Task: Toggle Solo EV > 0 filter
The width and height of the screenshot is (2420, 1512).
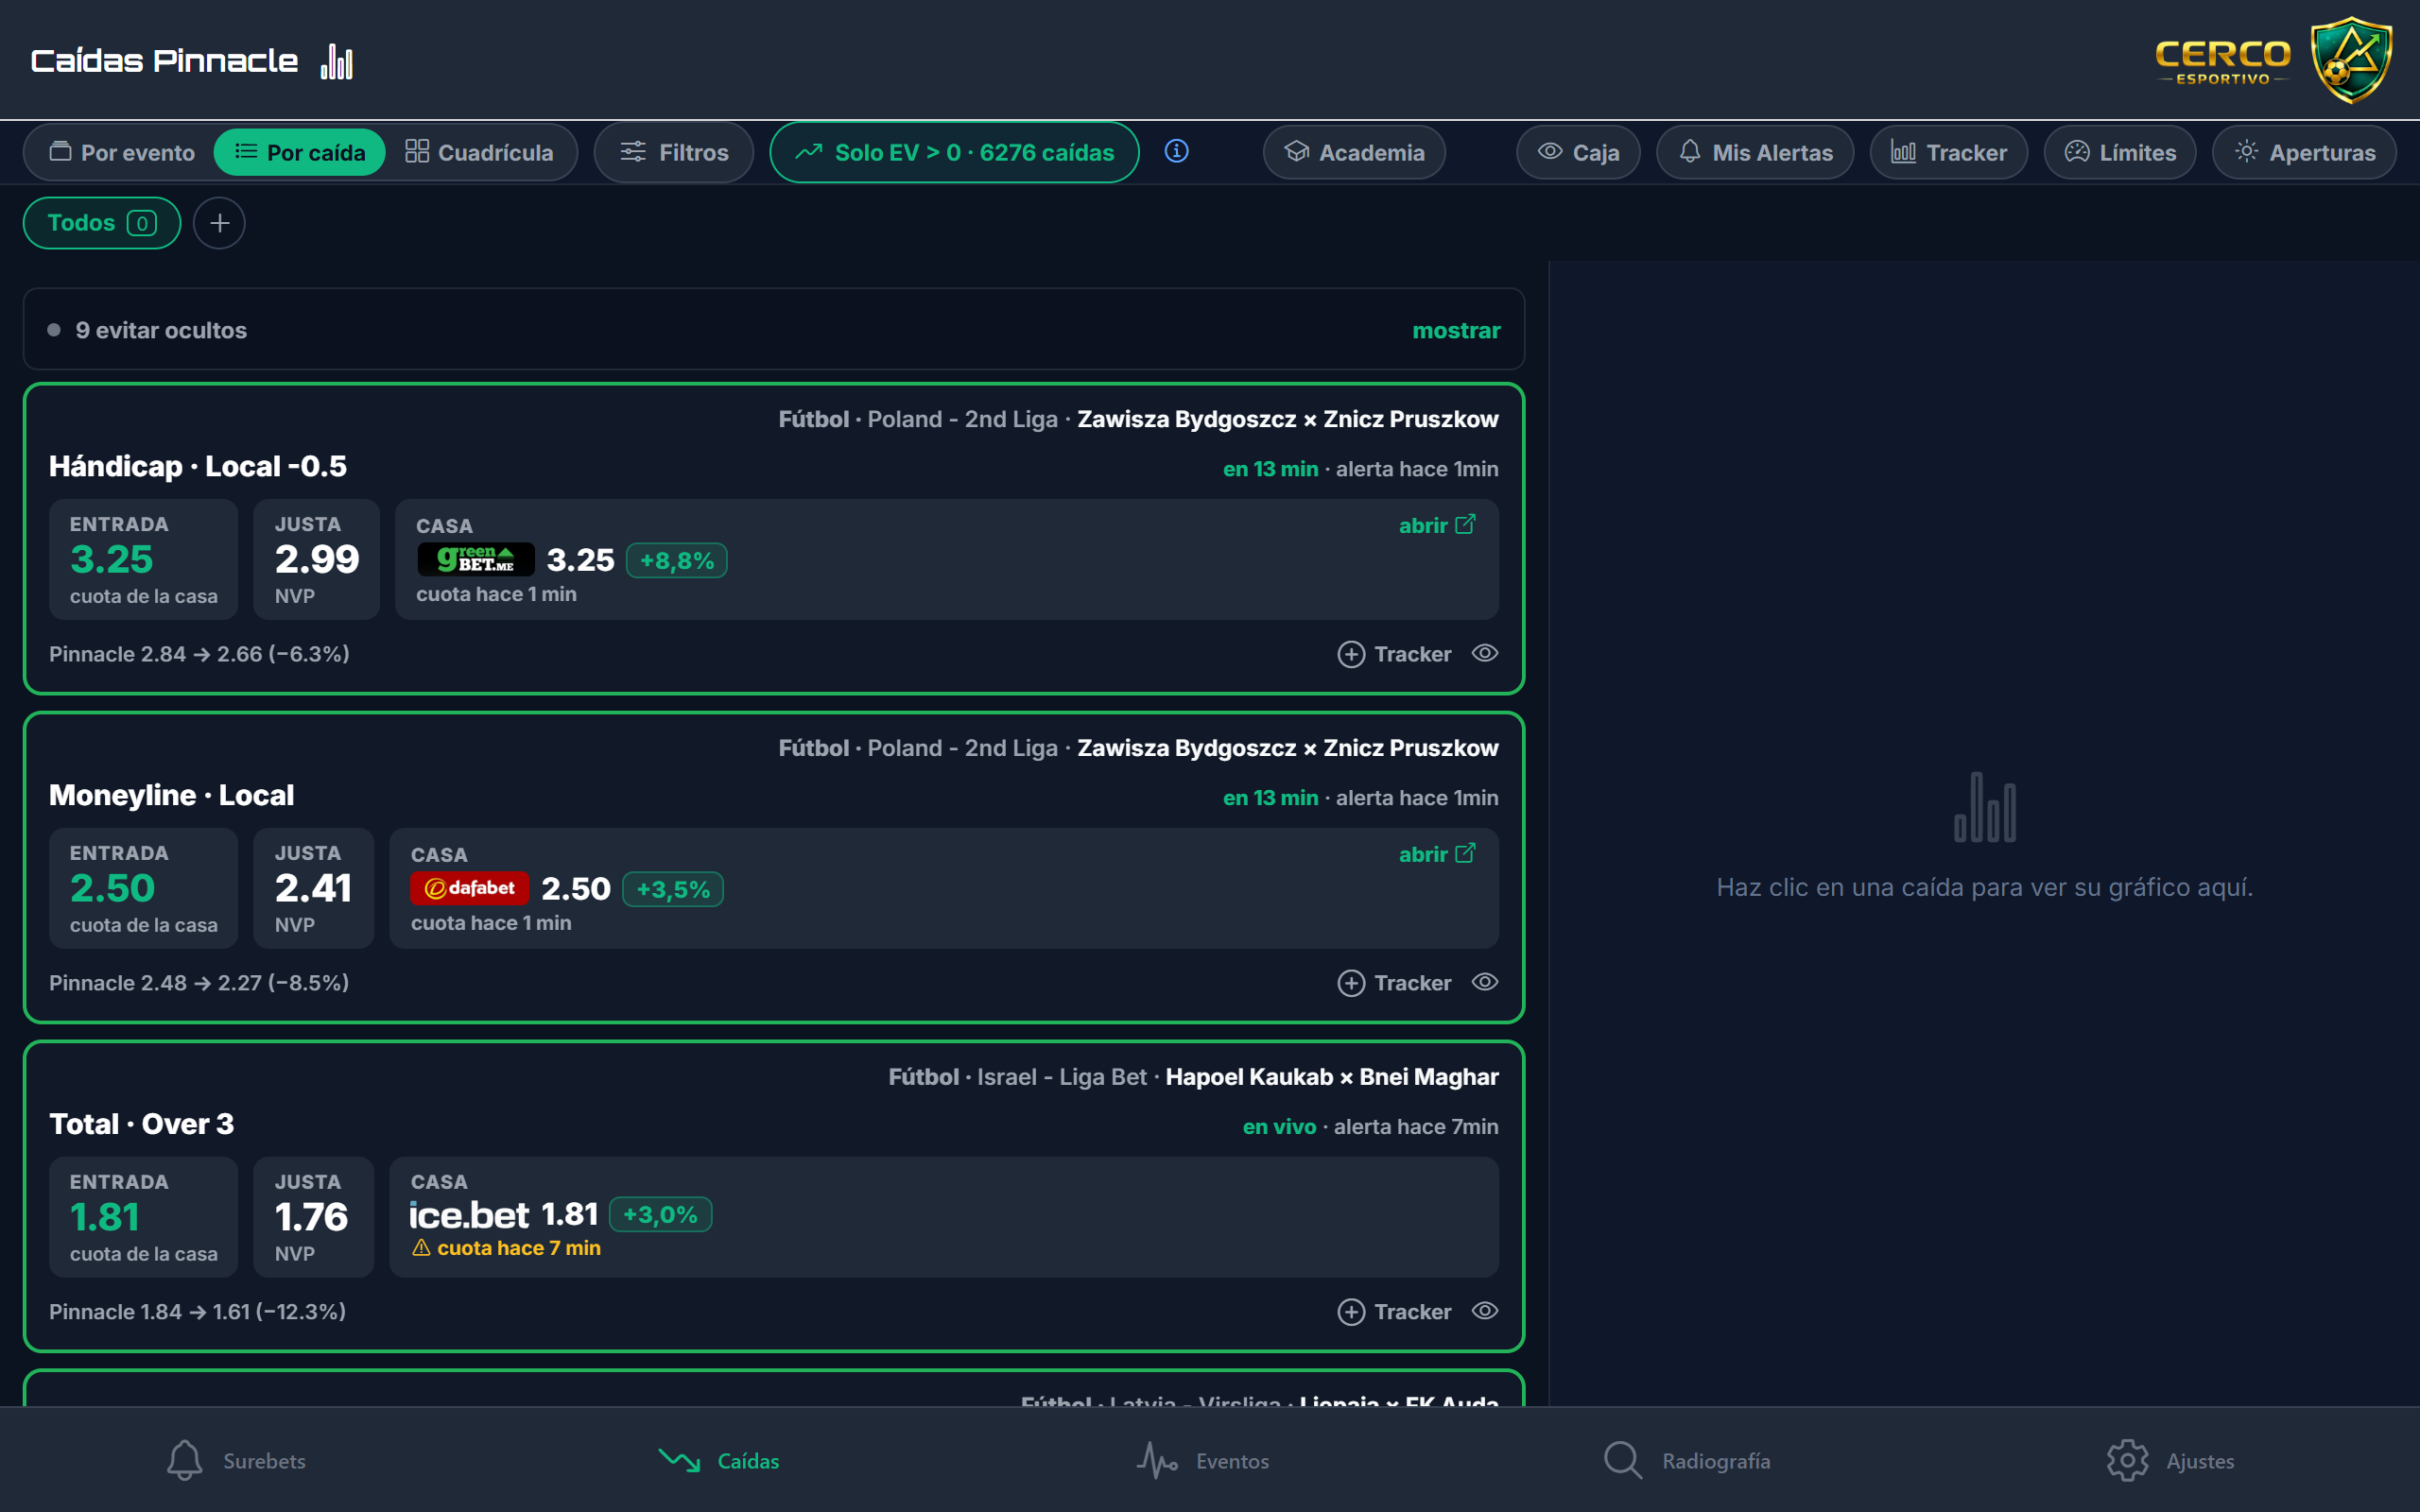Action: [954, 152]
